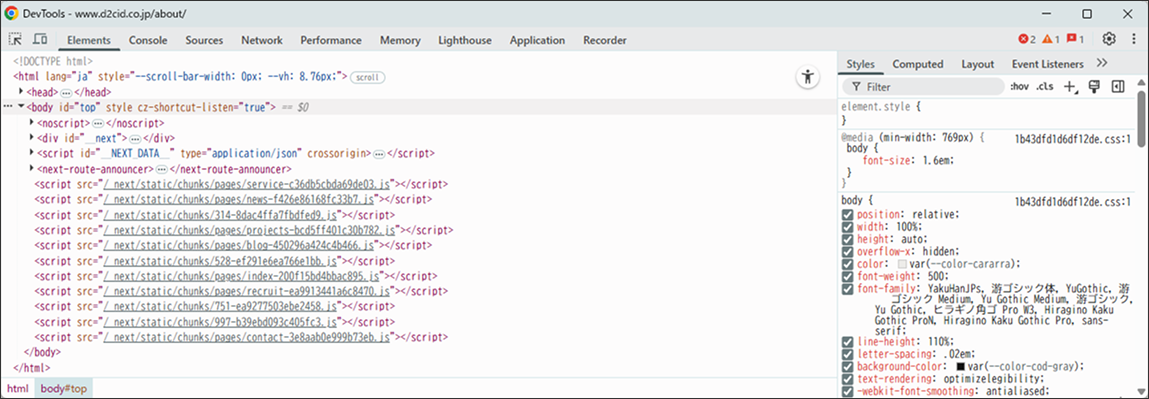Expand noscript content ellipsis badge
Image resolution: width=1149 pixels, height=399 pixels.
pyautogui.click(x=98, y=123)
